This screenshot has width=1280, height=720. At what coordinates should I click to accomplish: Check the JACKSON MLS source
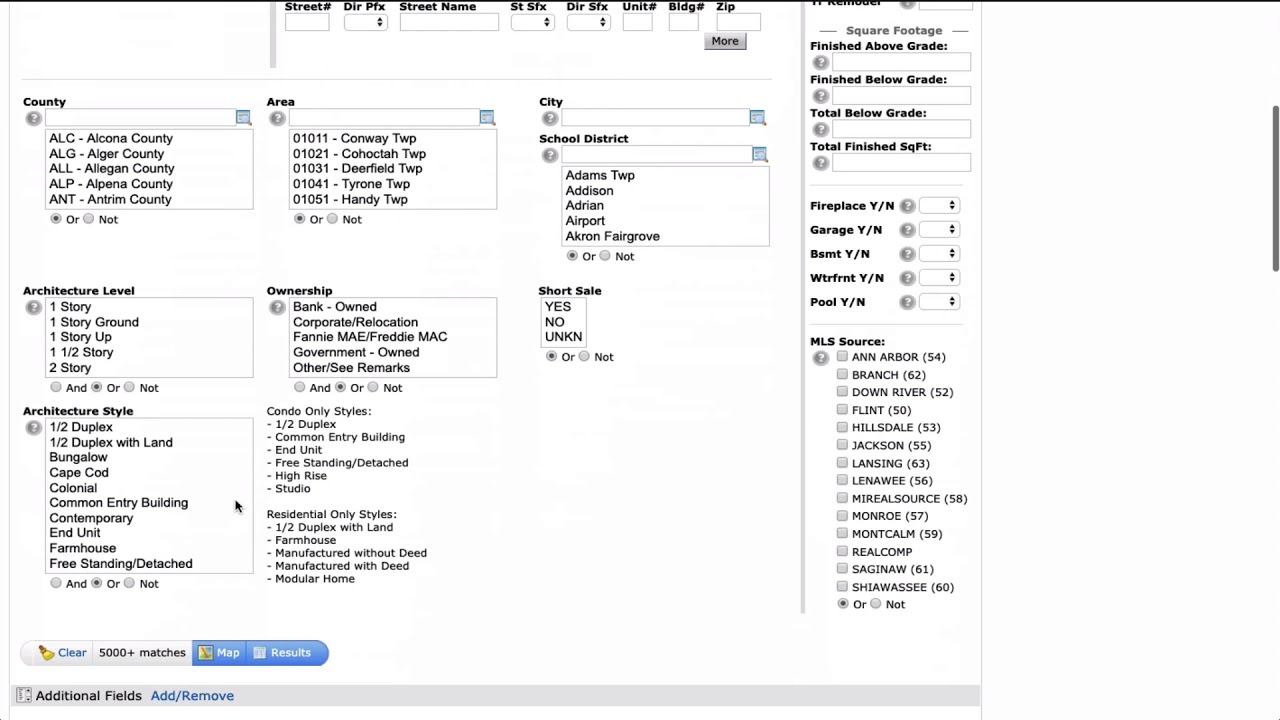[x=842, y=445]
